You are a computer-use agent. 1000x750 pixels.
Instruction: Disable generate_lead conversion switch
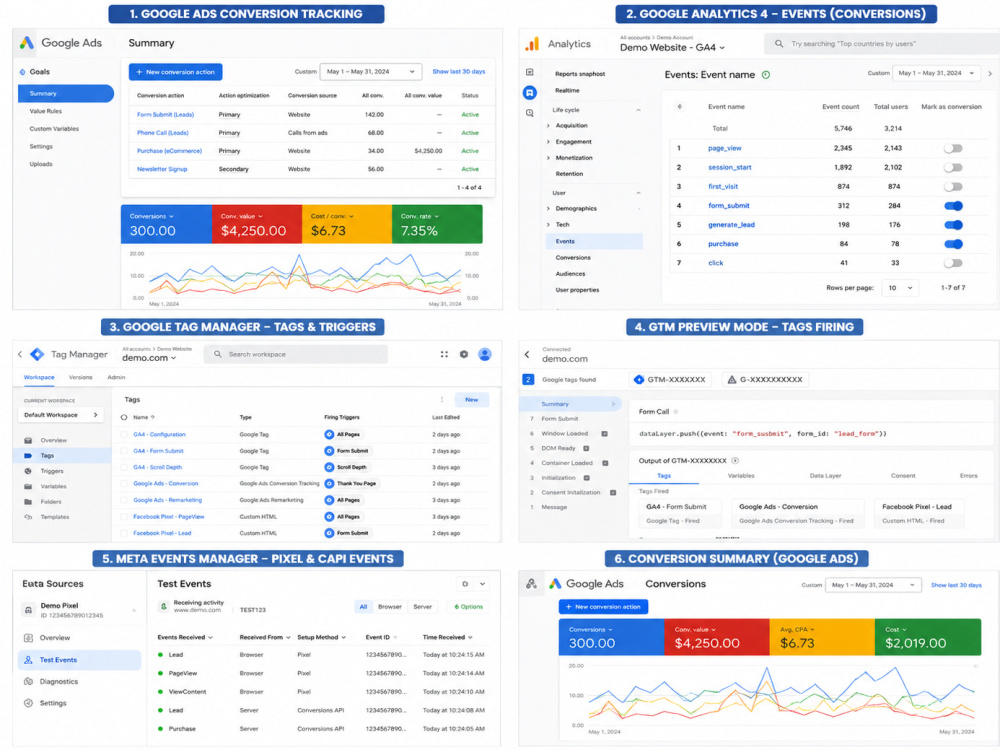coord(953,225)
